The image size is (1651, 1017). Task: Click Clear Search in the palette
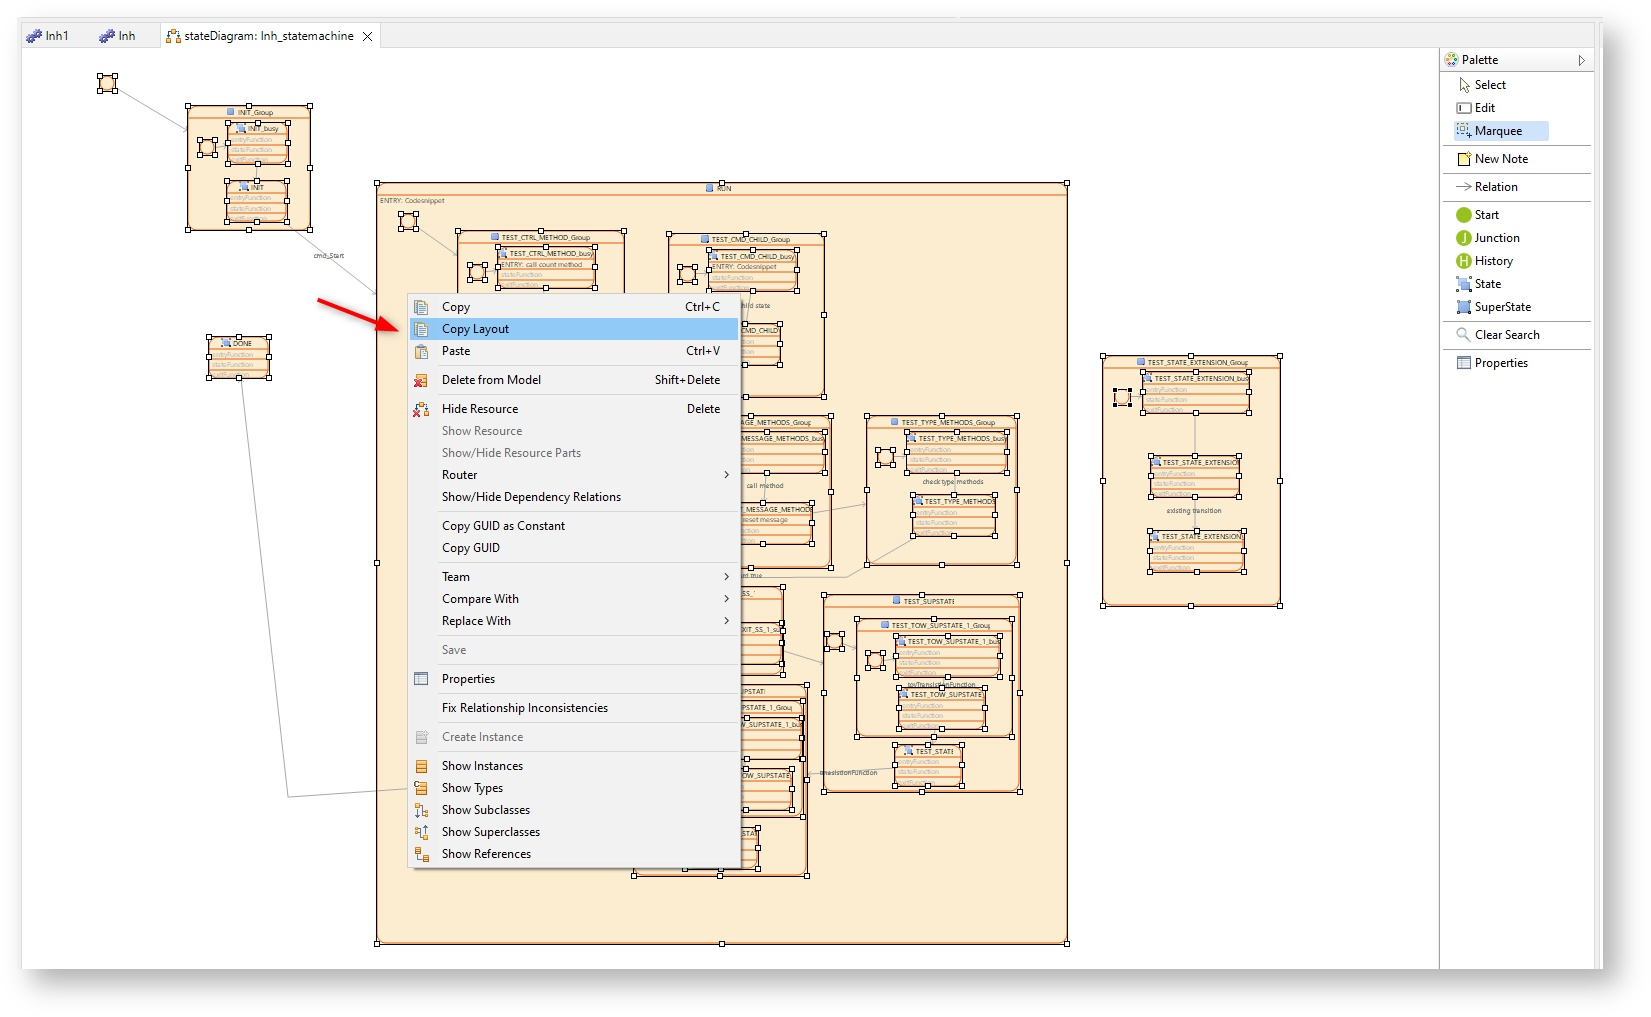coord(1506,335)
